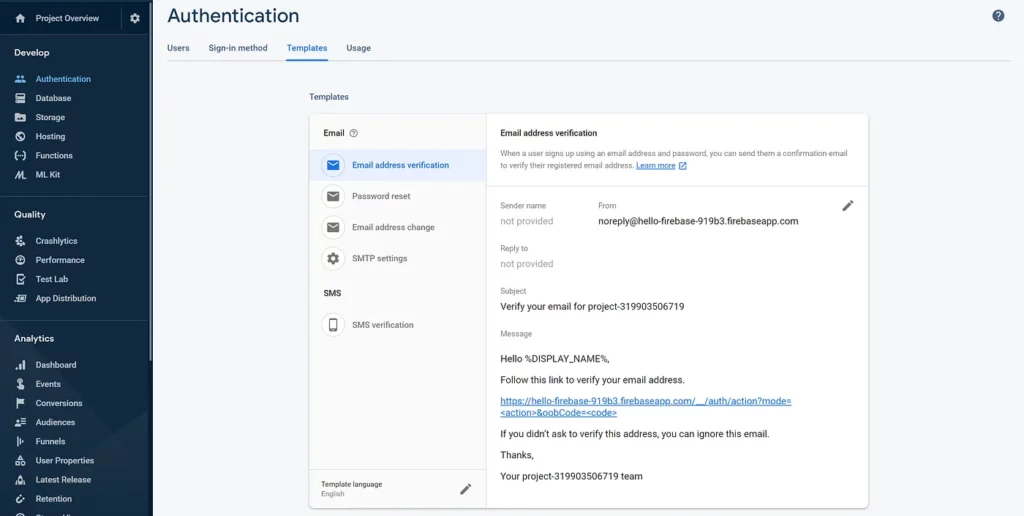The image size is (1024, 516).
Task: Click the Dashboard bar chart icon
Action: coord(20,365)
